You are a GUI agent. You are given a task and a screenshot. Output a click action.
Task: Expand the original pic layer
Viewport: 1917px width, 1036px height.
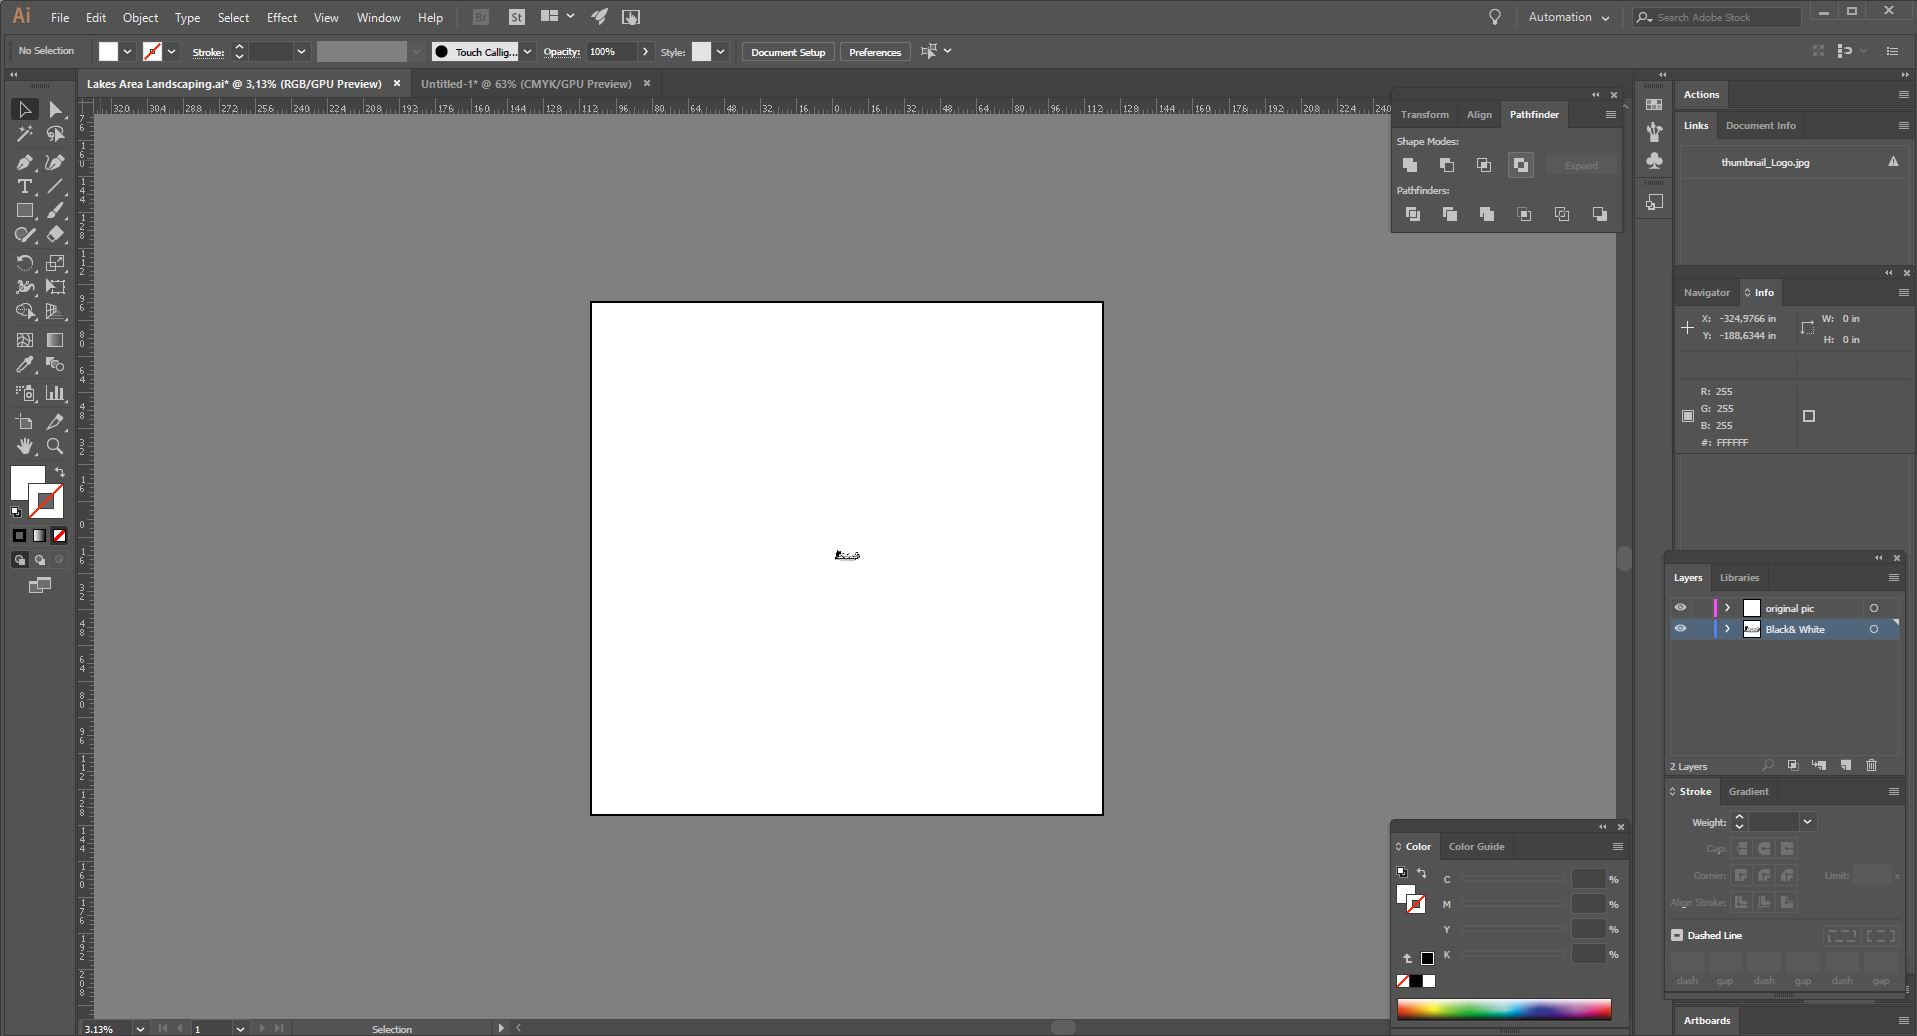(1727, 608)
